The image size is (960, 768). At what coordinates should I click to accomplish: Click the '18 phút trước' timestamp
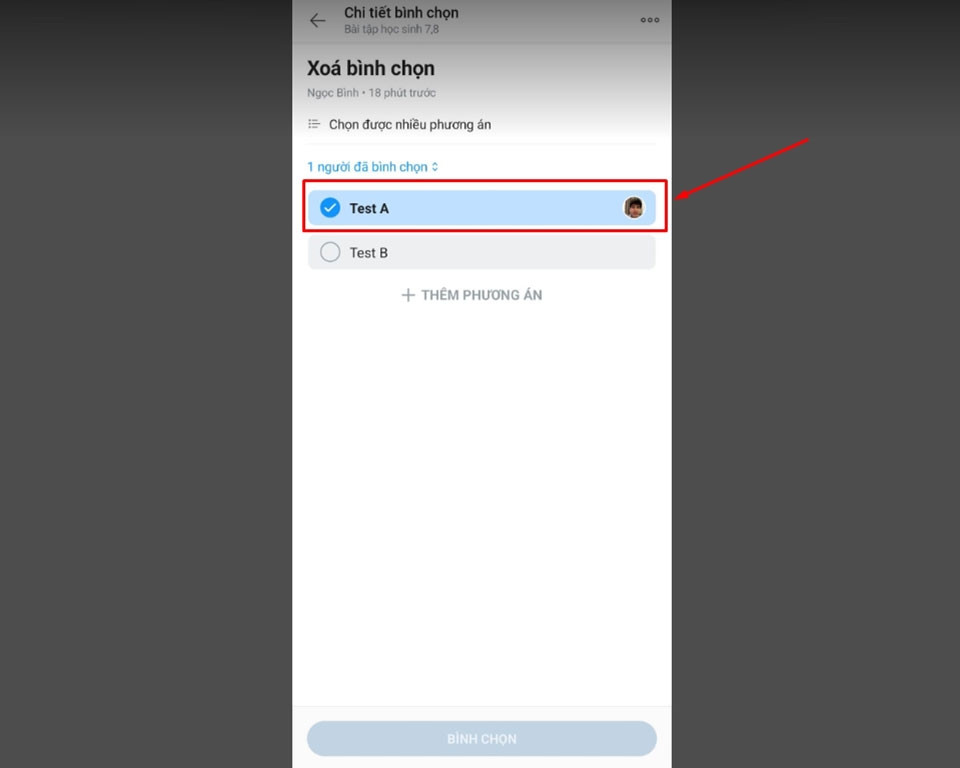pos(402,93)
